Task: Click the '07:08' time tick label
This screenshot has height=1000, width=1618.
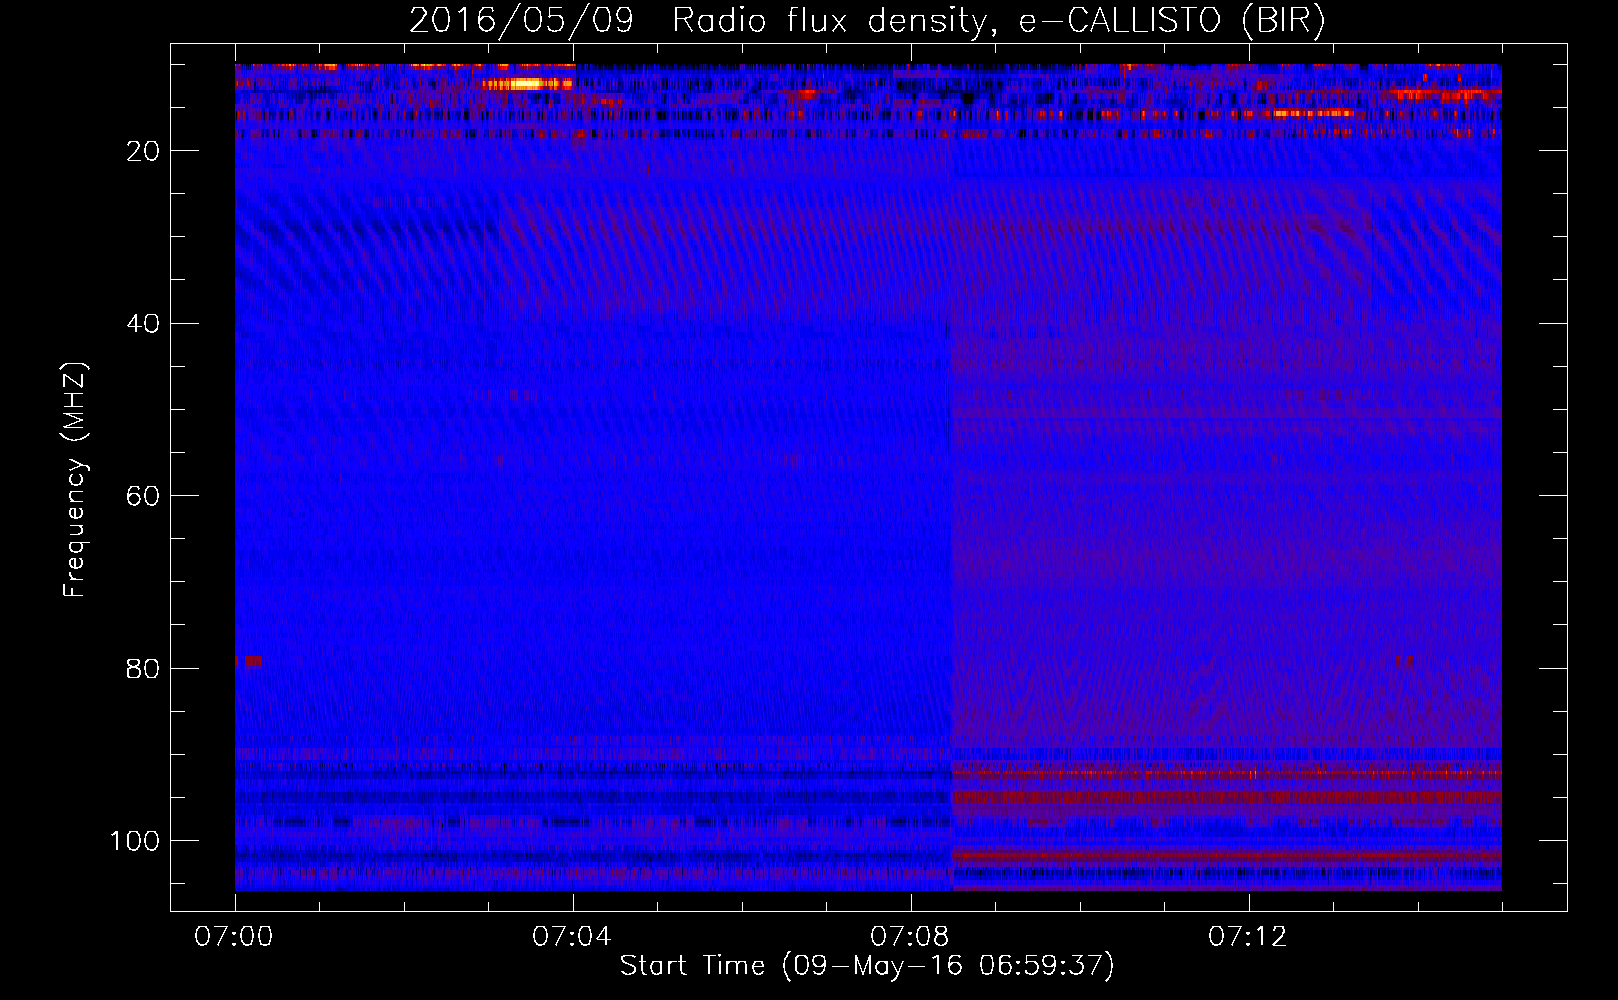Action: tap(910, 937)
